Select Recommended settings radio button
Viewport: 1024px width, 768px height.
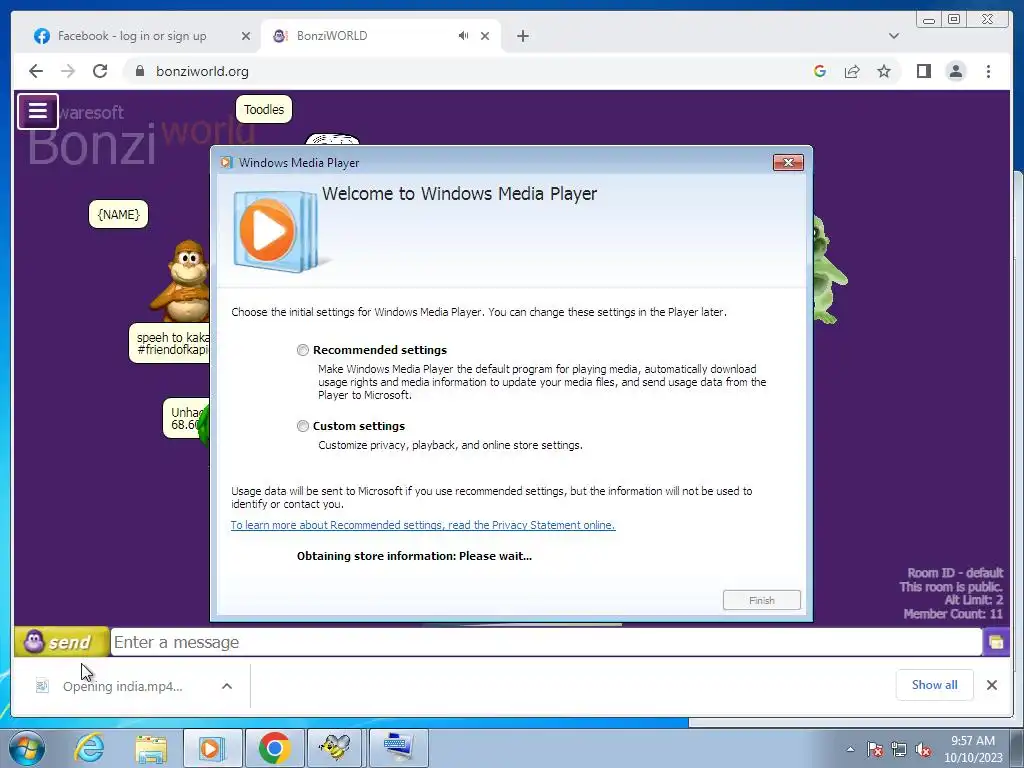302,350
